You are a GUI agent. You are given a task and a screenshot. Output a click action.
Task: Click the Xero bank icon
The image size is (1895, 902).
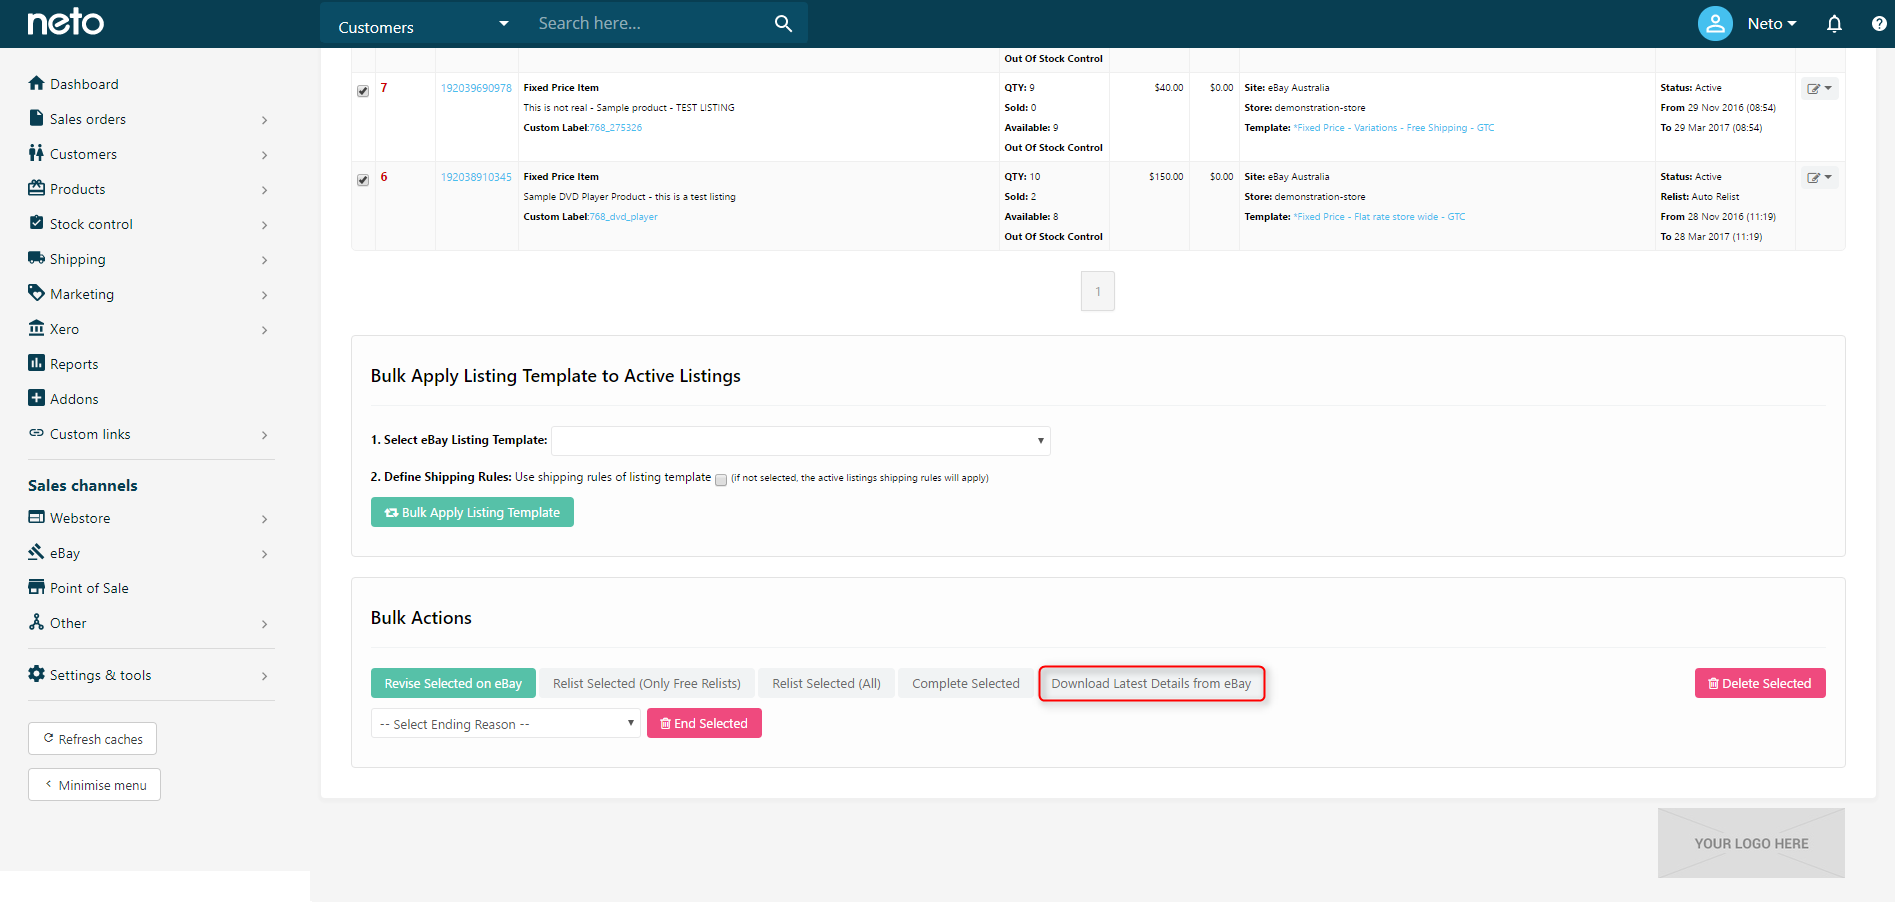(x=37, y=328)
